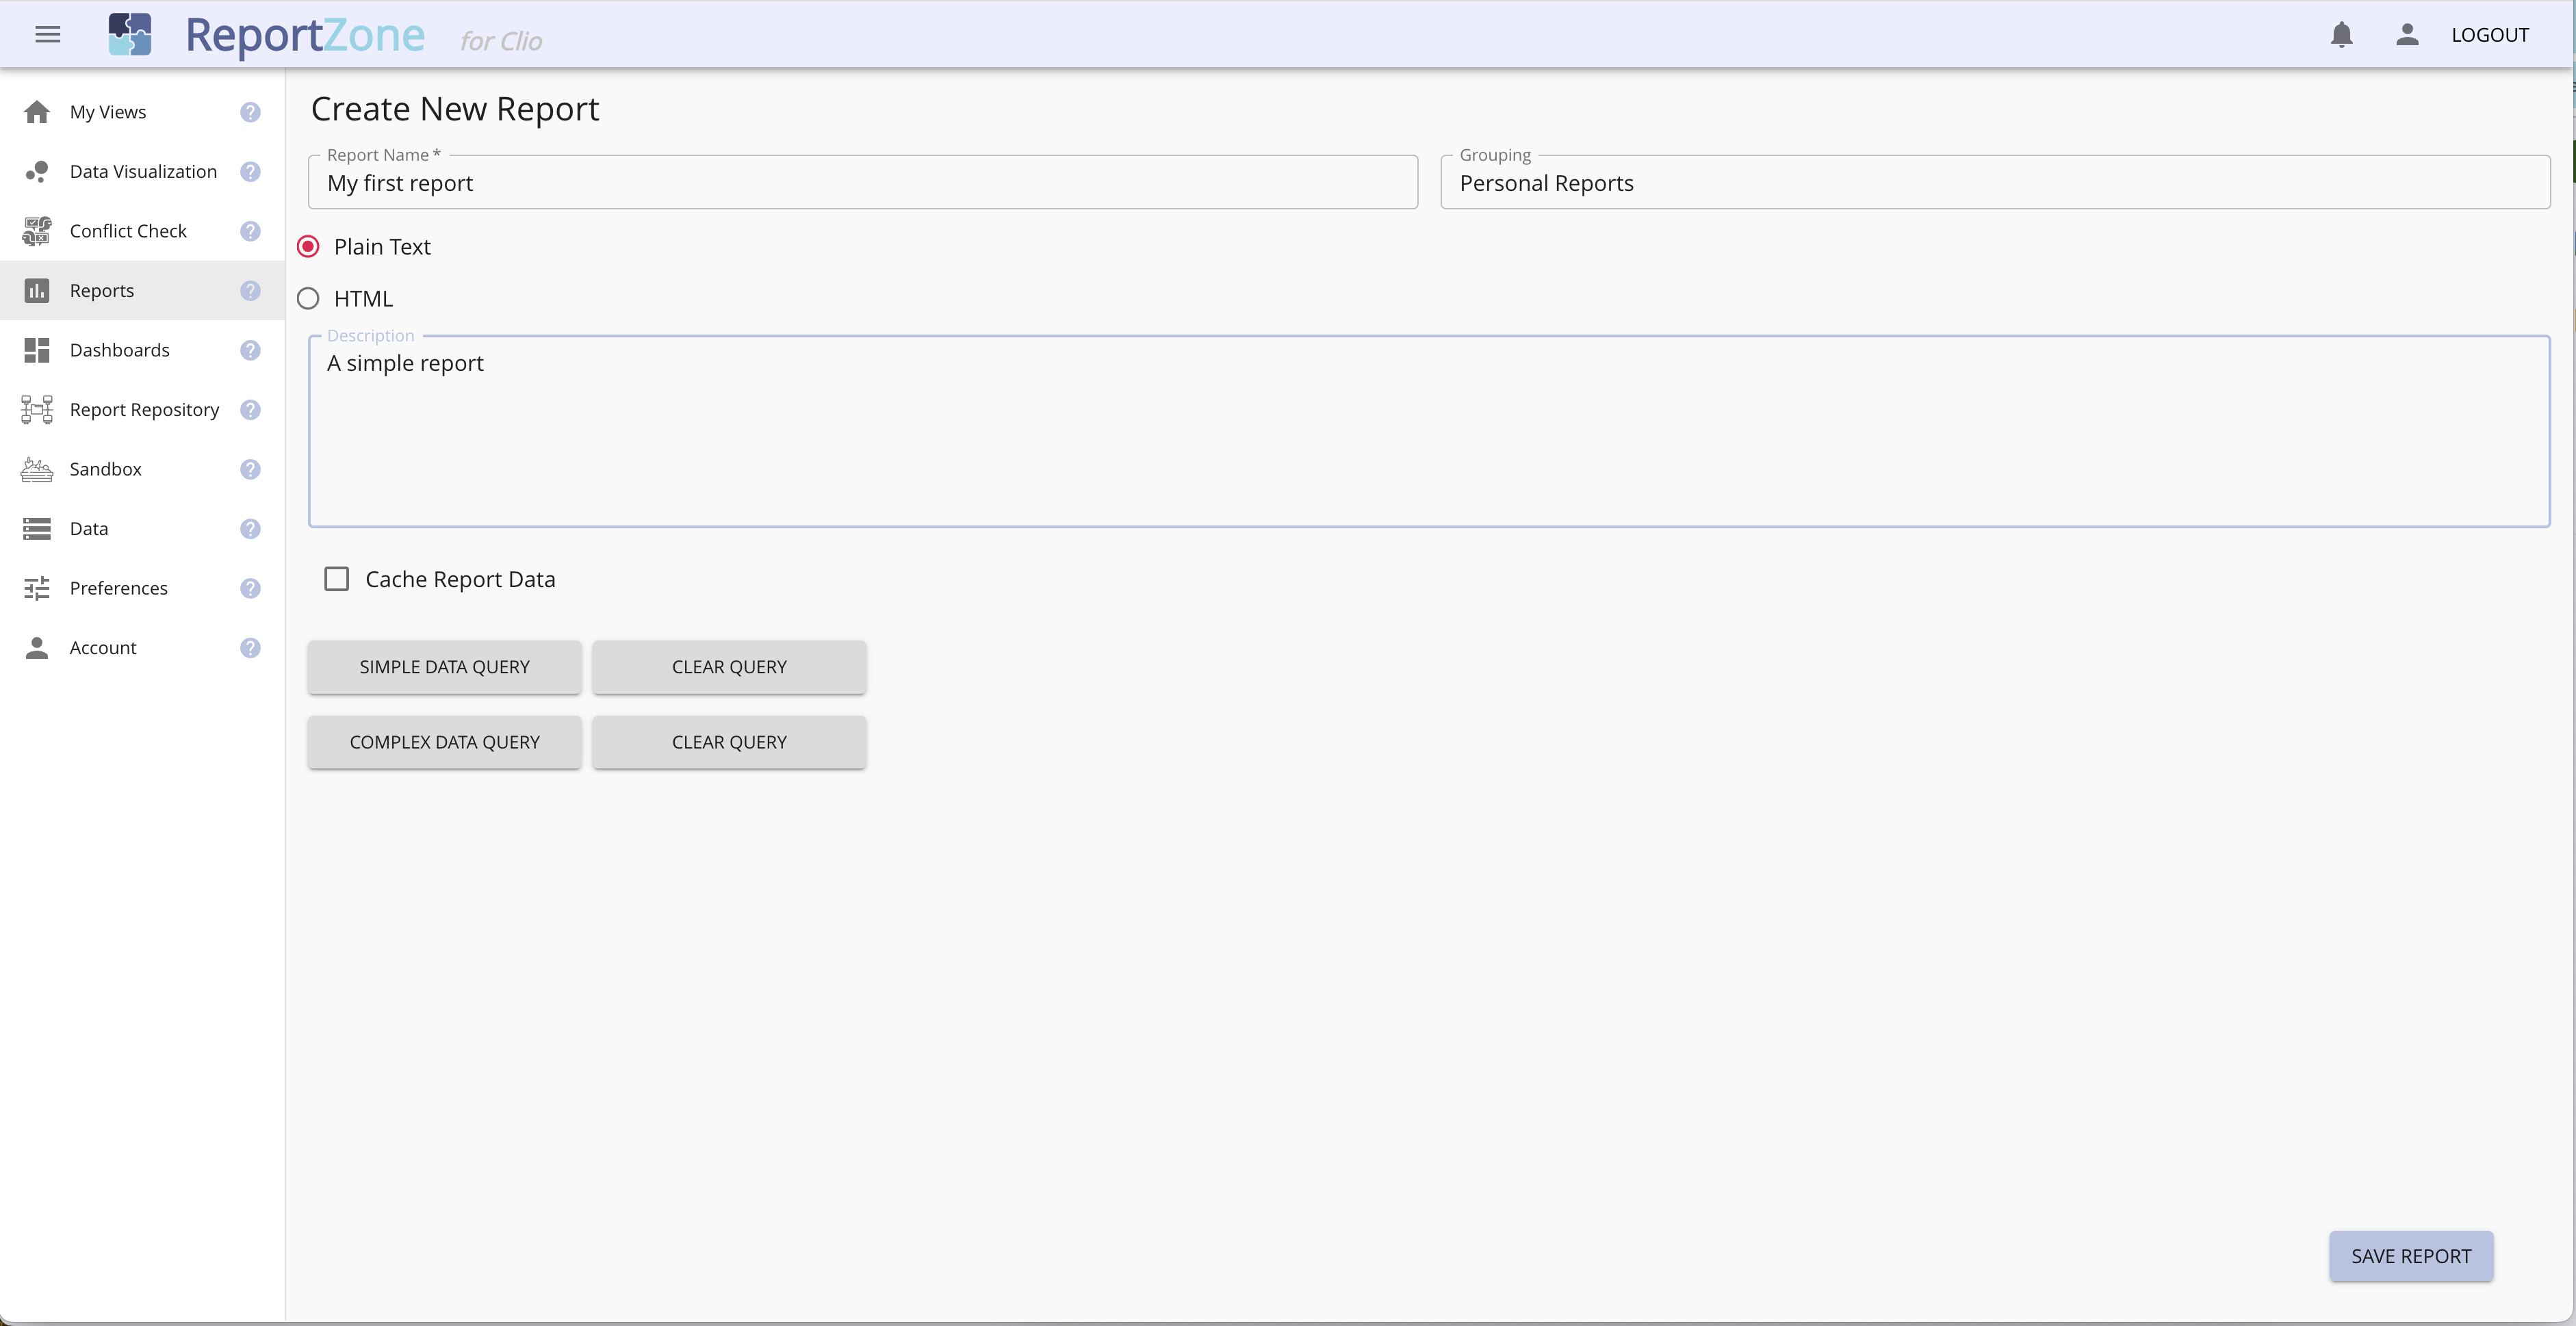The height and width of the screenshot is (1326, 2576).
Task: Open help for Data Visualization
Action: click(x=250, y=172)
